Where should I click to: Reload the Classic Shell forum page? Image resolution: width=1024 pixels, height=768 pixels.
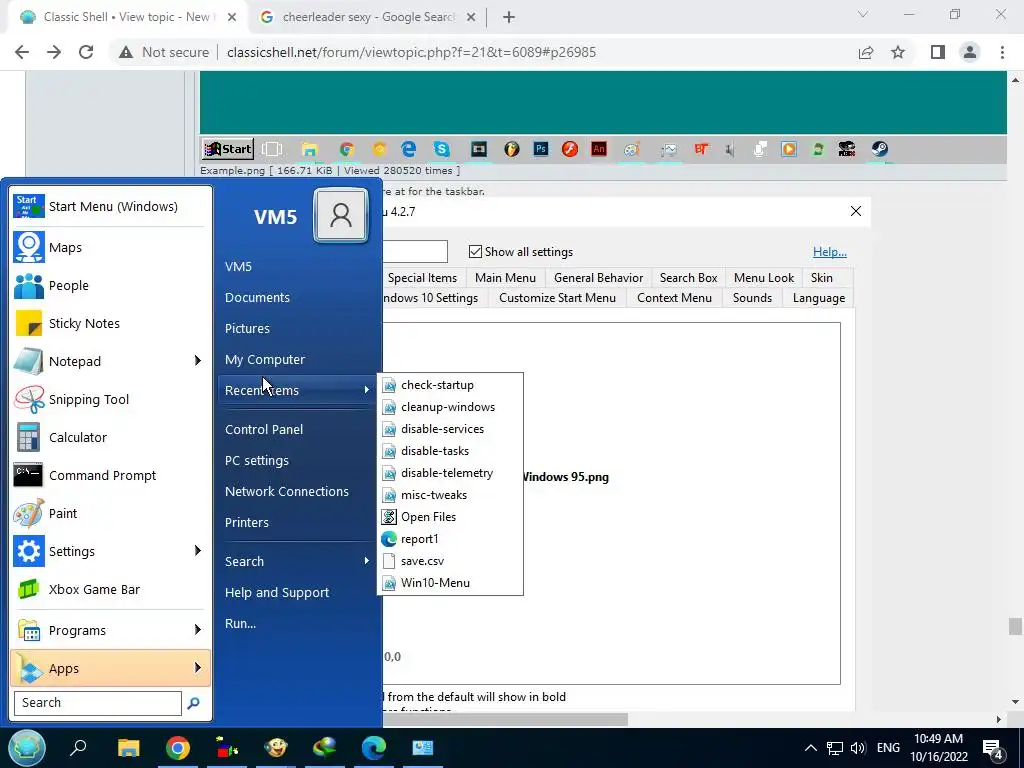(86, 52)
